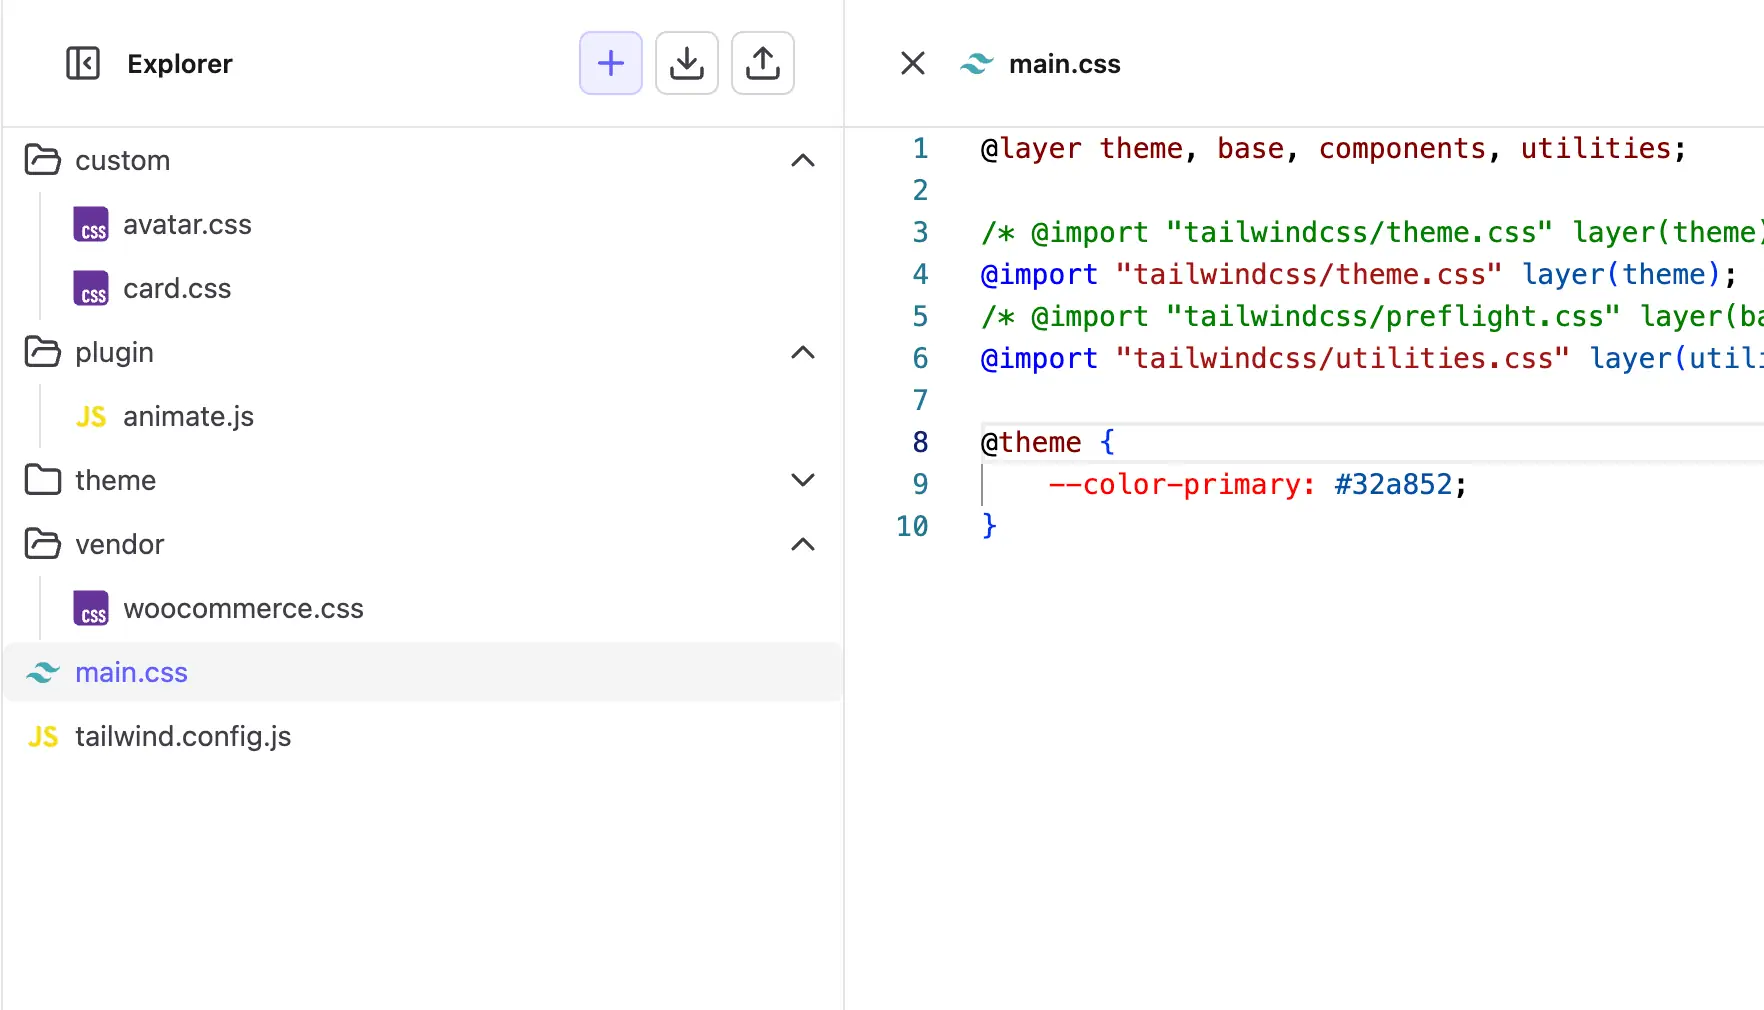Select the CSS icon next to avatar.css
Screen dimensions: 1764x1010
click(92, 225)
